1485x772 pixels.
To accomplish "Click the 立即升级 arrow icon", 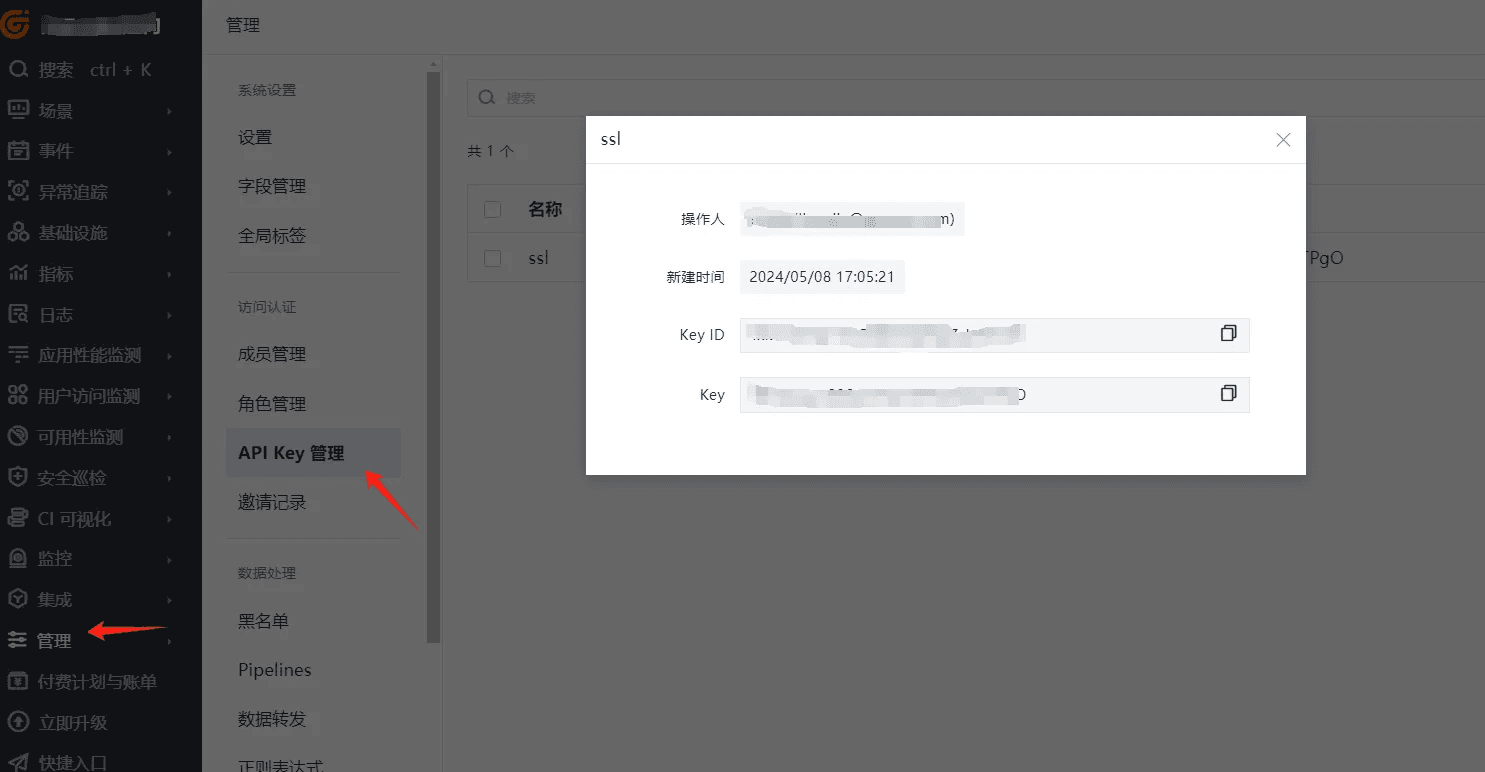I will pyautogui.click(x=18, y=722).
